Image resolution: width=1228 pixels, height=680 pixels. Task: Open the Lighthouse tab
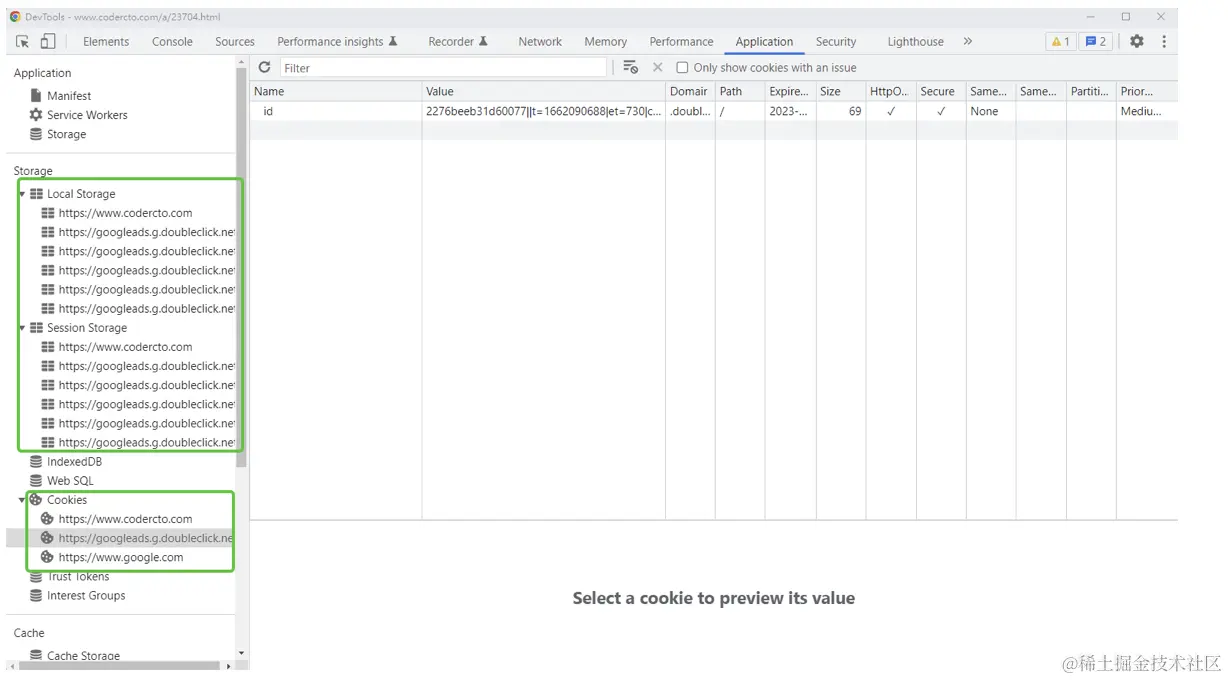(x=915, y=41)
